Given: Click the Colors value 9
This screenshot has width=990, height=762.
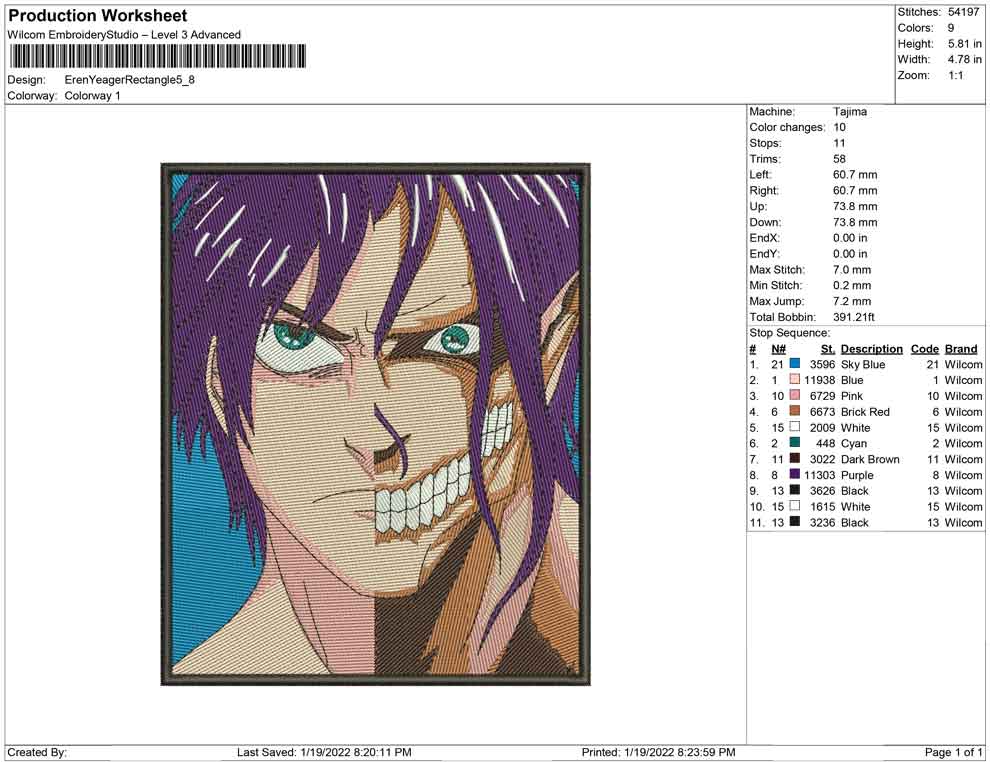Looking at the screenshot, I should coord(951,28).
